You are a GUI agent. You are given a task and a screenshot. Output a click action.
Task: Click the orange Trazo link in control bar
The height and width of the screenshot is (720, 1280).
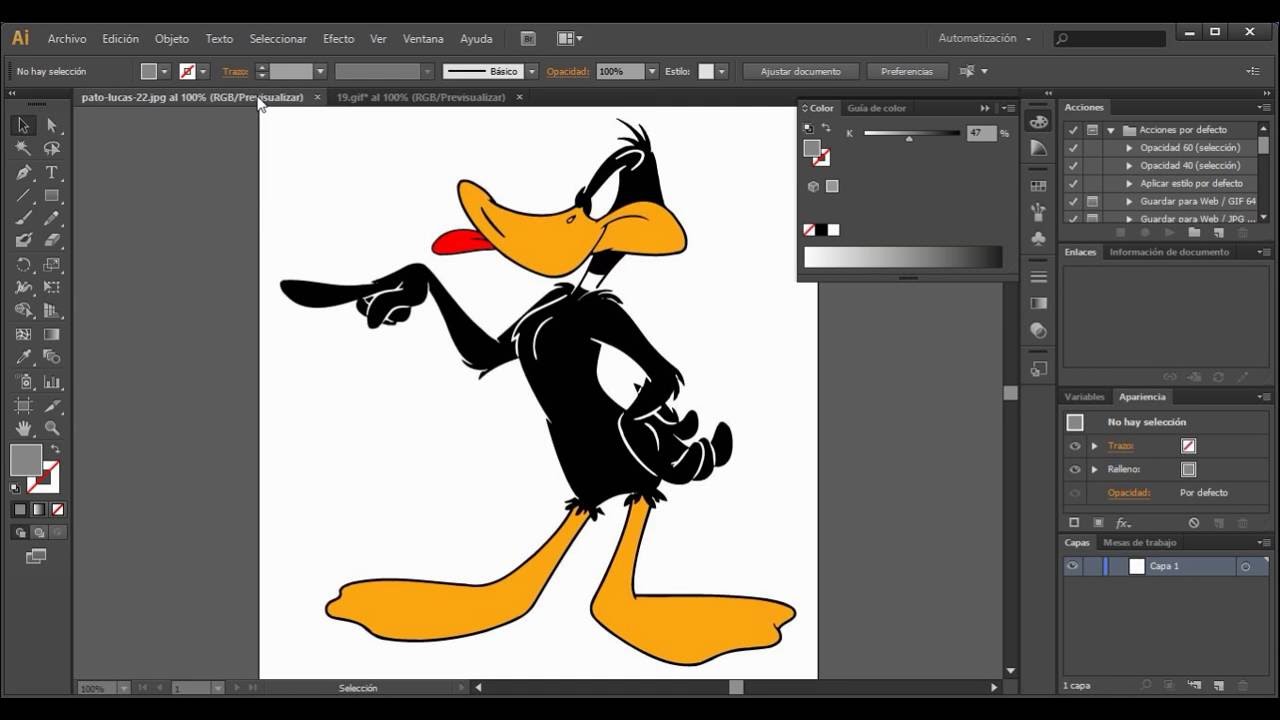235,72
